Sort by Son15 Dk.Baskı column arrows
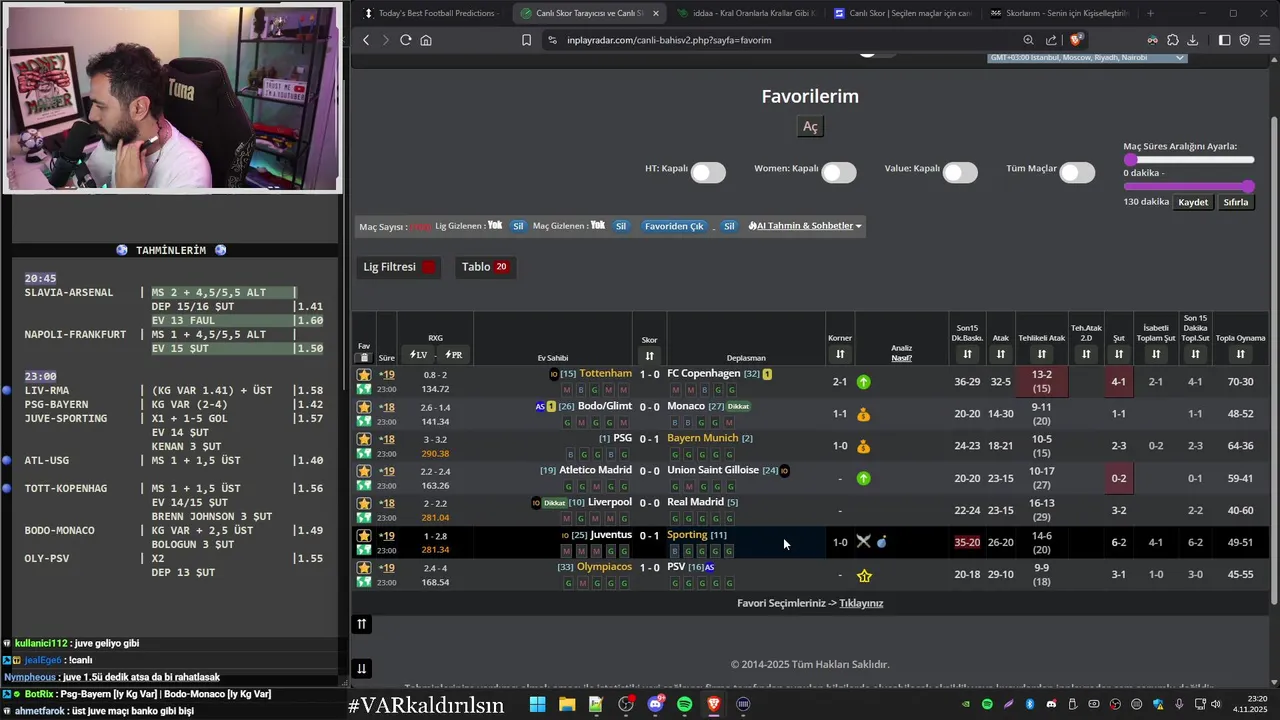The image size is (1280, 720). [967, 355]
